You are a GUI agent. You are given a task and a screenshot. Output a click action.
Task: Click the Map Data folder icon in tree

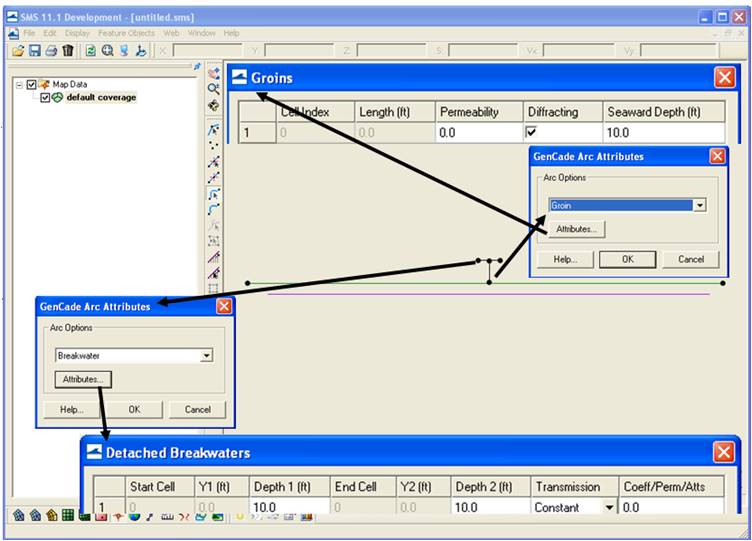pos(44,84)
